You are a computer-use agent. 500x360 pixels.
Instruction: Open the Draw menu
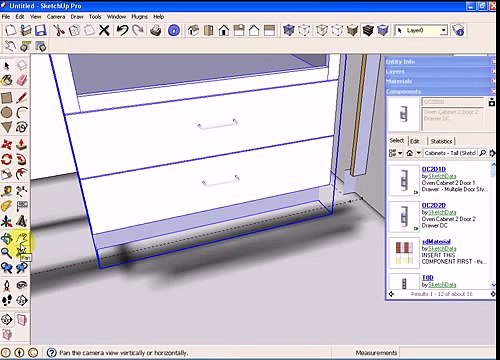(x=77, y=17)
